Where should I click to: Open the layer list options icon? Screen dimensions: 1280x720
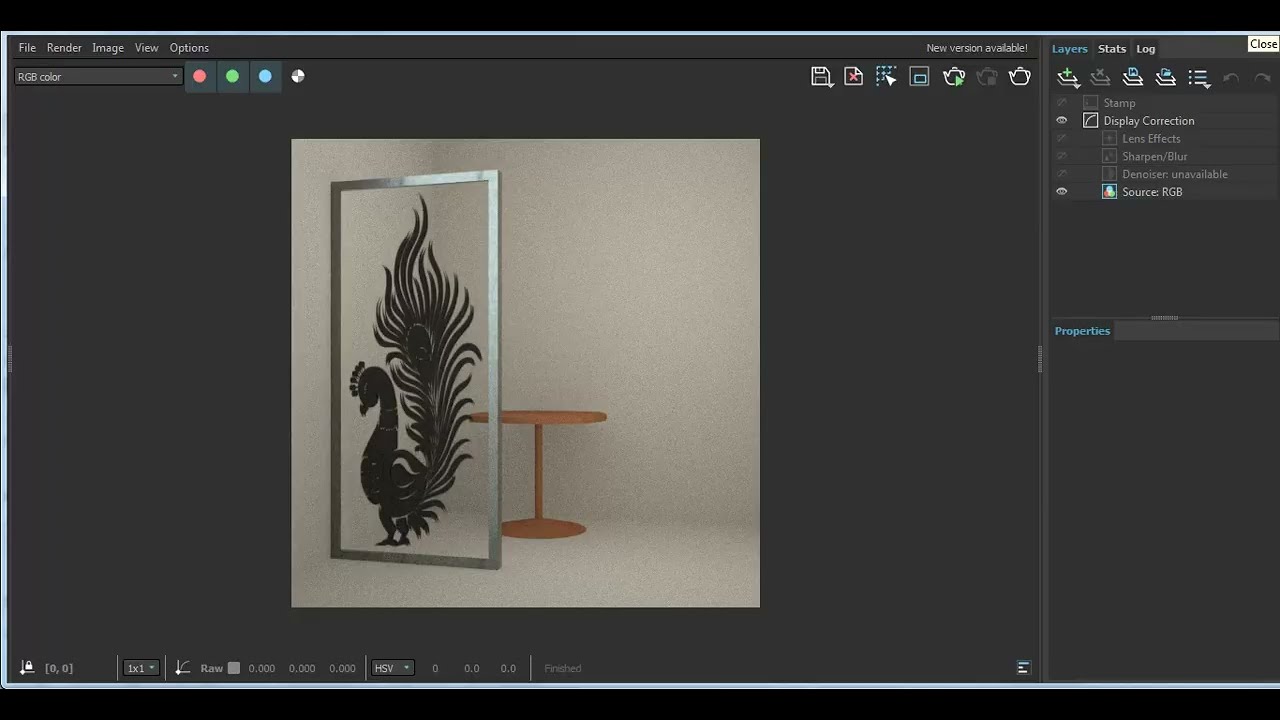(x=1199, y=78)
